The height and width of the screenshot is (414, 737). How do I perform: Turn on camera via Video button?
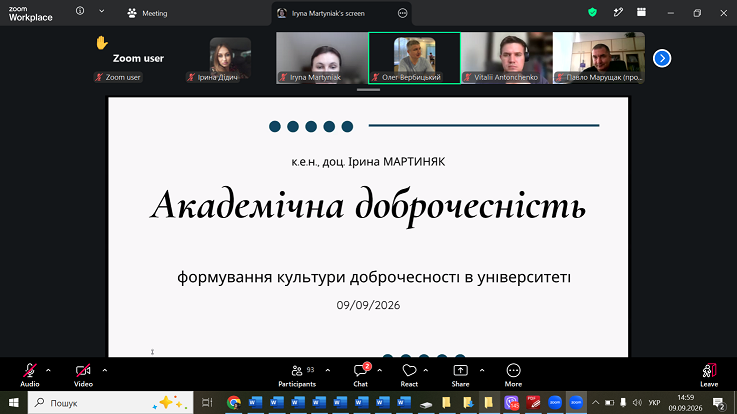pyautogui.click(x=83, y=375)
